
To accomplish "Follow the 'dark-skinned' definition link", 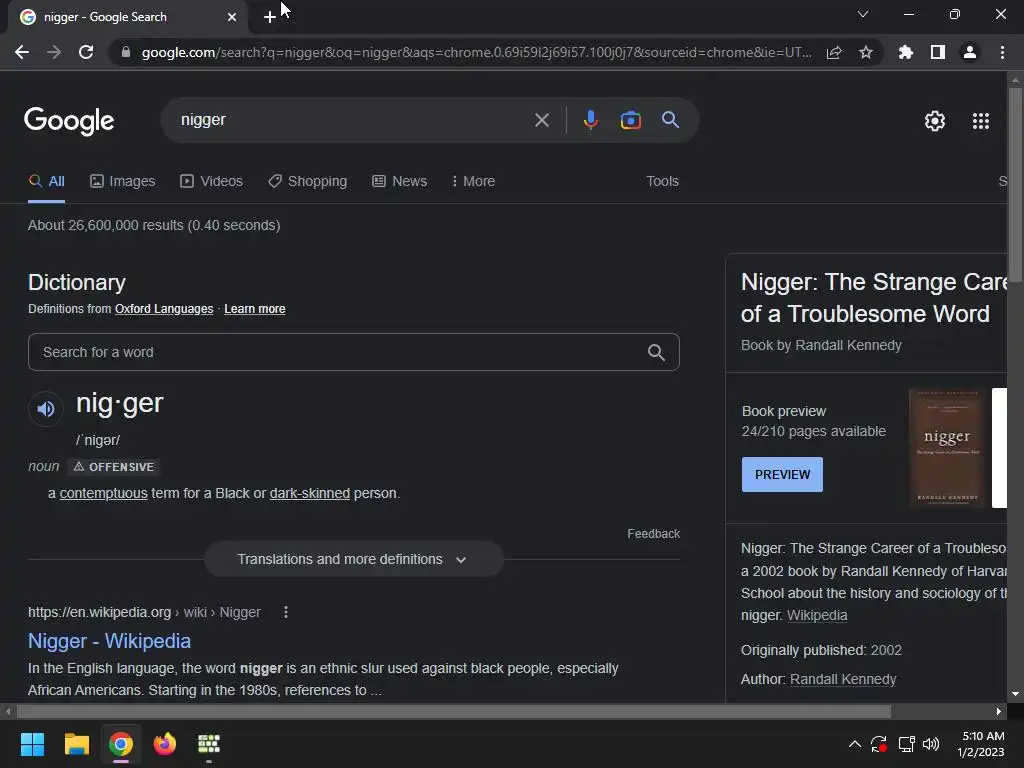I will pyautogui.click(x=310, y=493).
